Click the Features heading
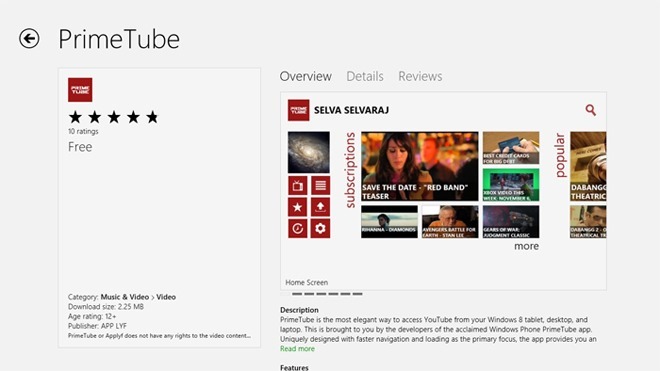 (294, 368)
